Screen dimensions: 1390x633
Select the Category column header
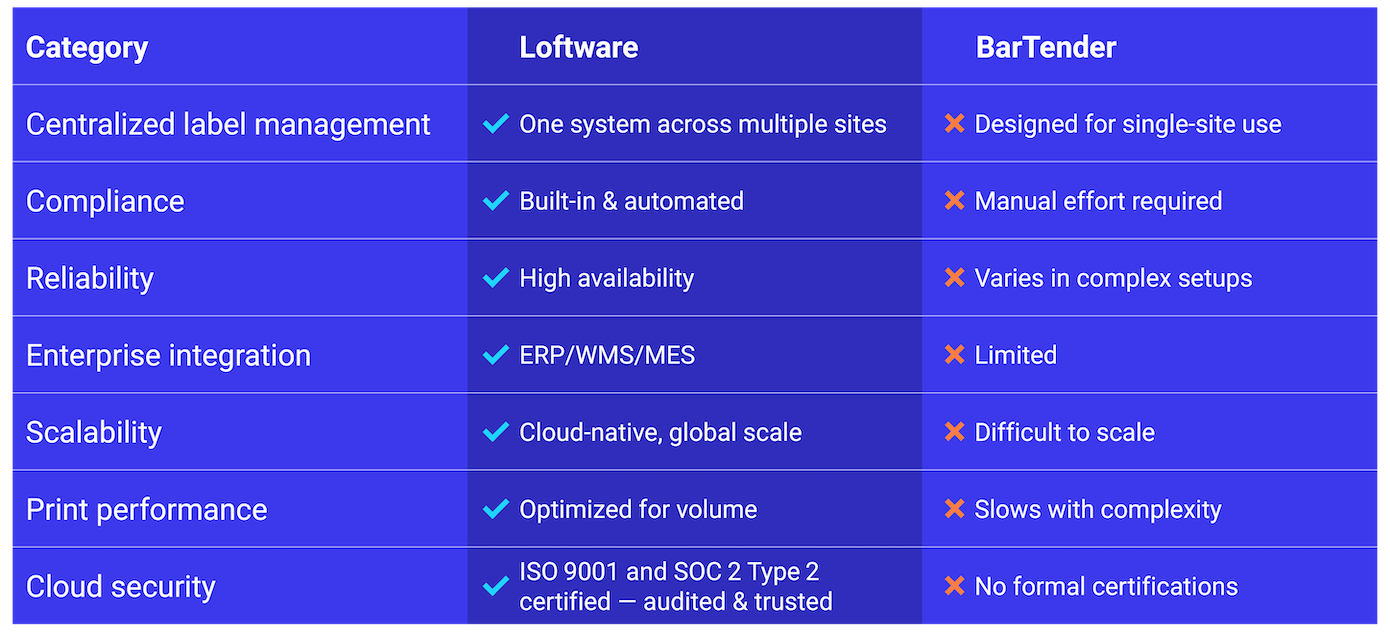click(87, 47)
